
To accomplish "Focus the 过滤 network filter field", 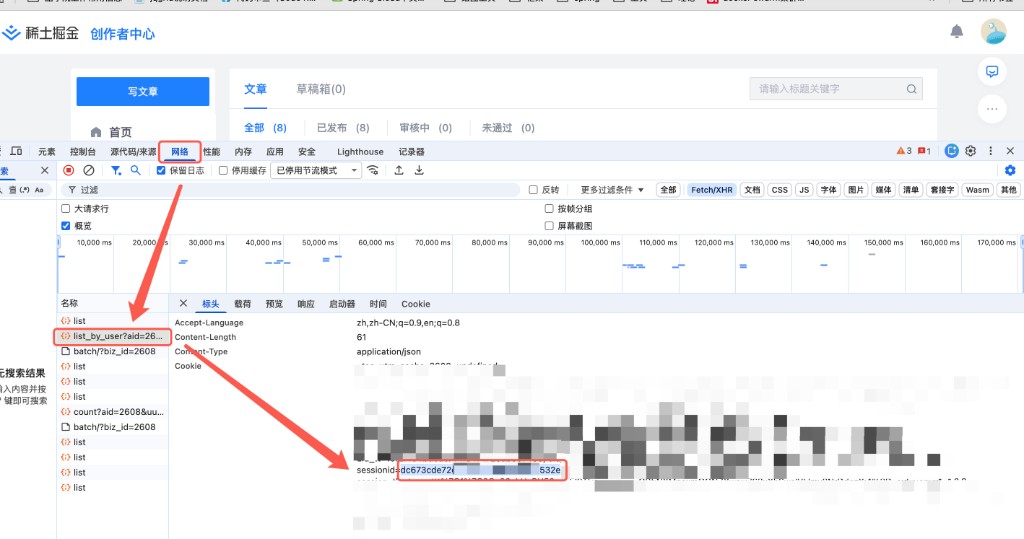I will (x=291, y=189).
